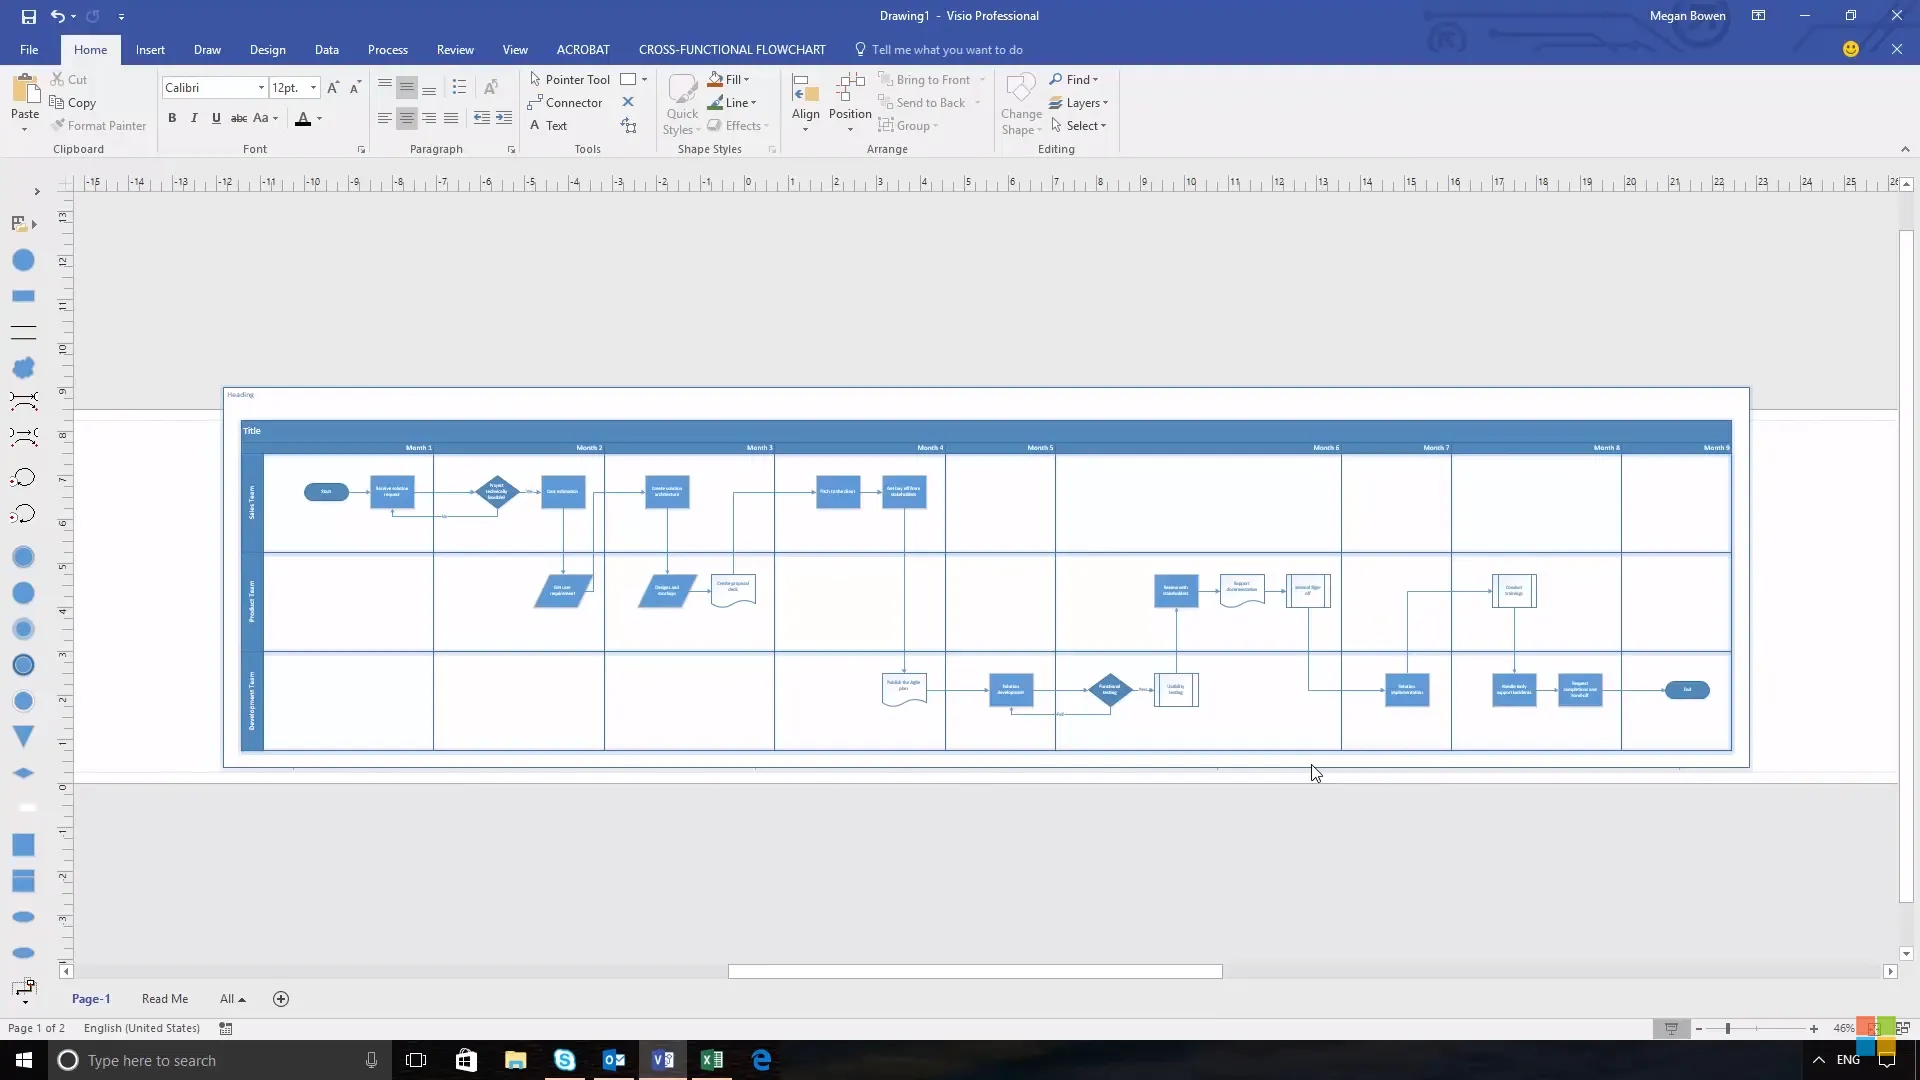Toggle Italic formatting on text
Screen dimensions: 1920x1080
194,119
